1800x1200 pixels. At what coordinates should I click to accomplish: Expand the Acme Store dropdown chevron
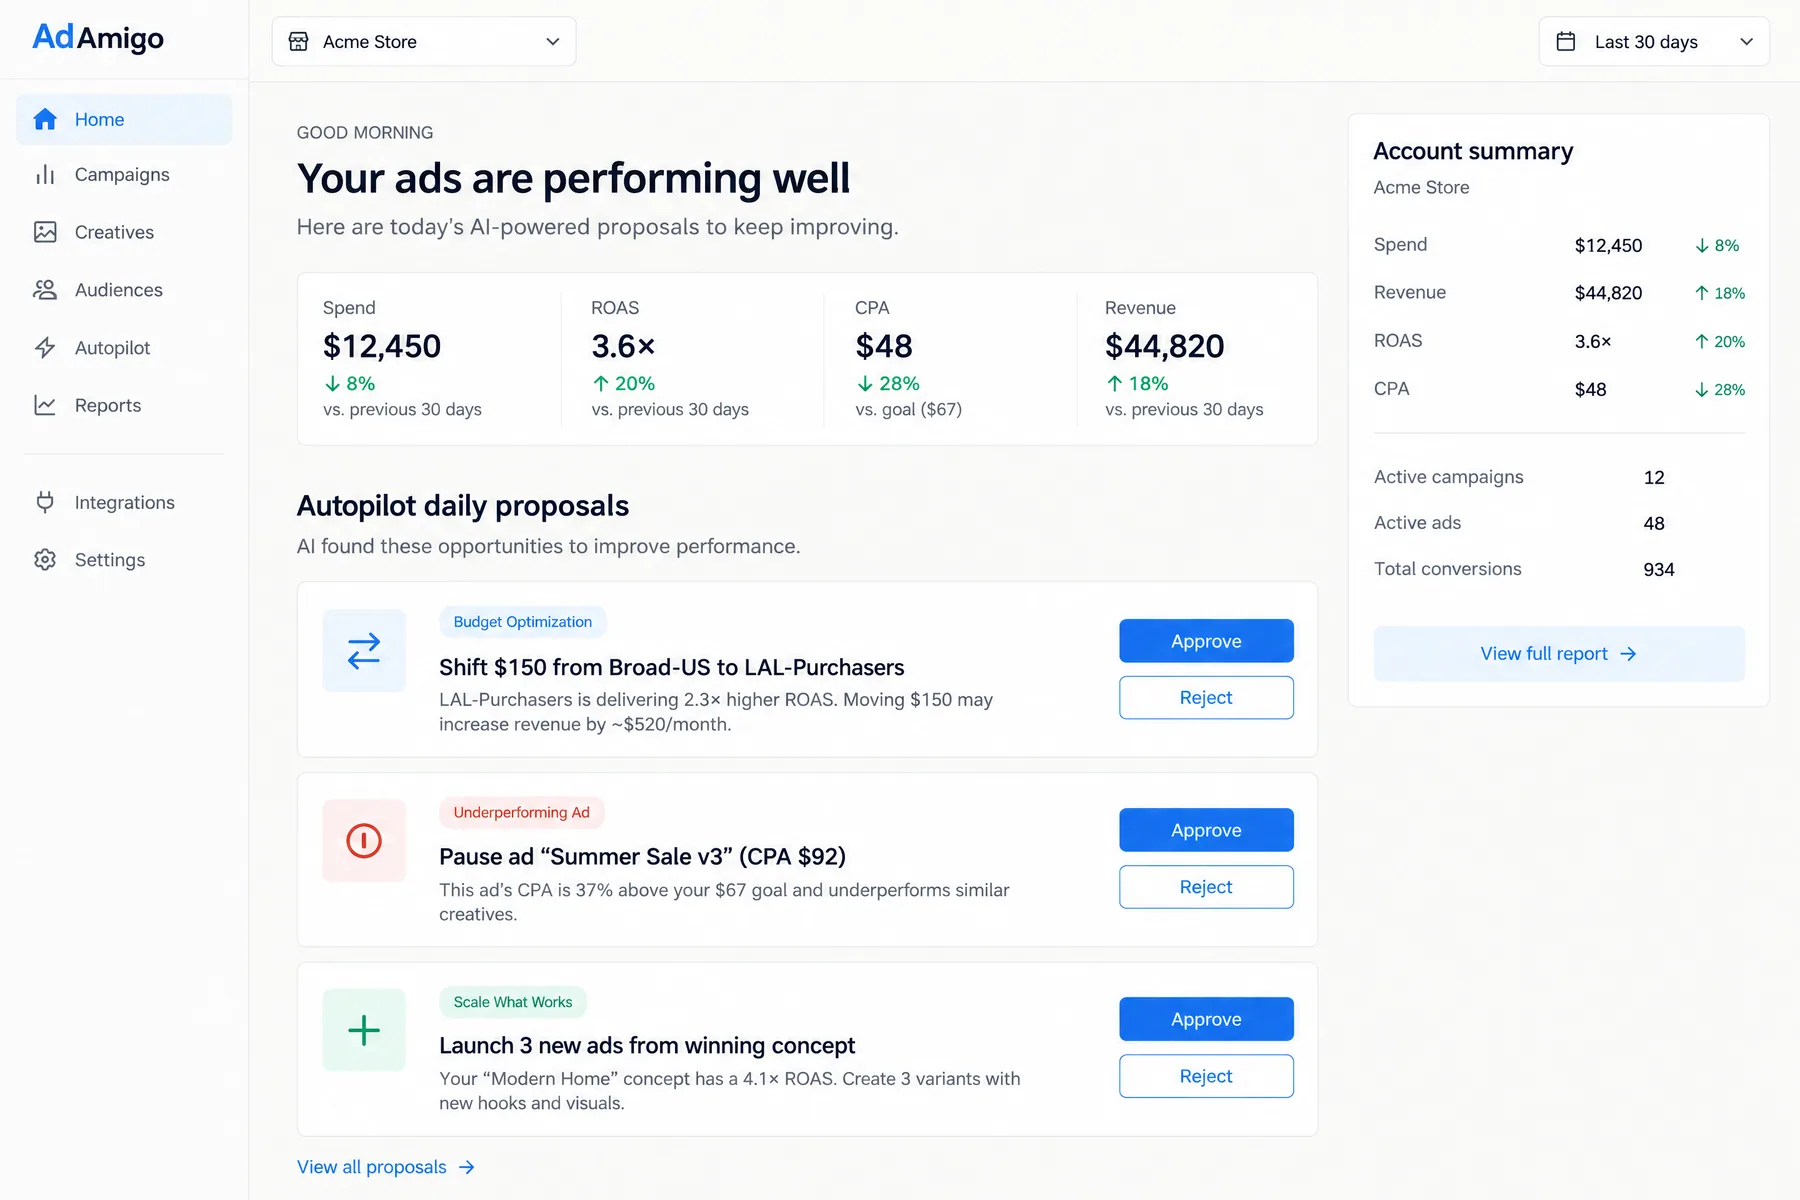[x=553, y=42]
